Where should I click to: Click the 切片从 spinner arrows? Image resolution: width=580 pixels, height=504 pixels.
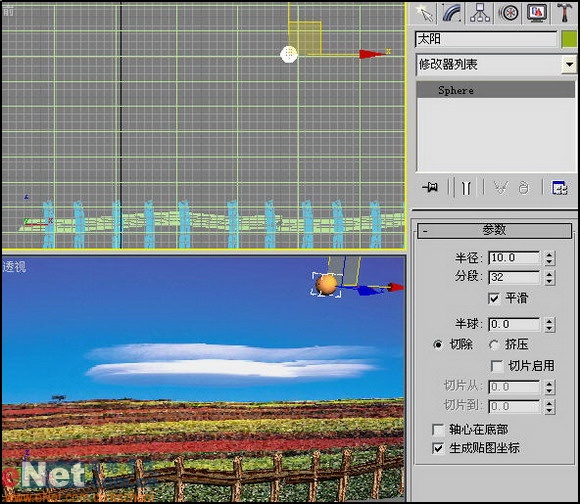pyautogui.click(x=549, y=387)
